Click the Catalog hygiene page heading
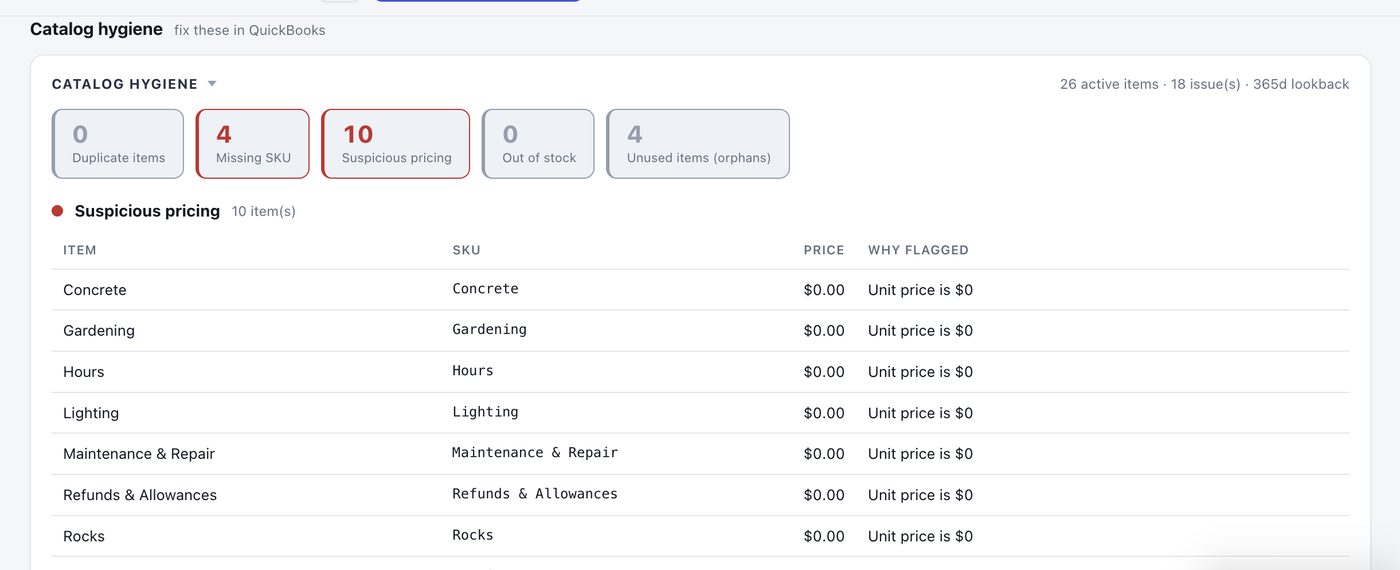 (96, 29)
